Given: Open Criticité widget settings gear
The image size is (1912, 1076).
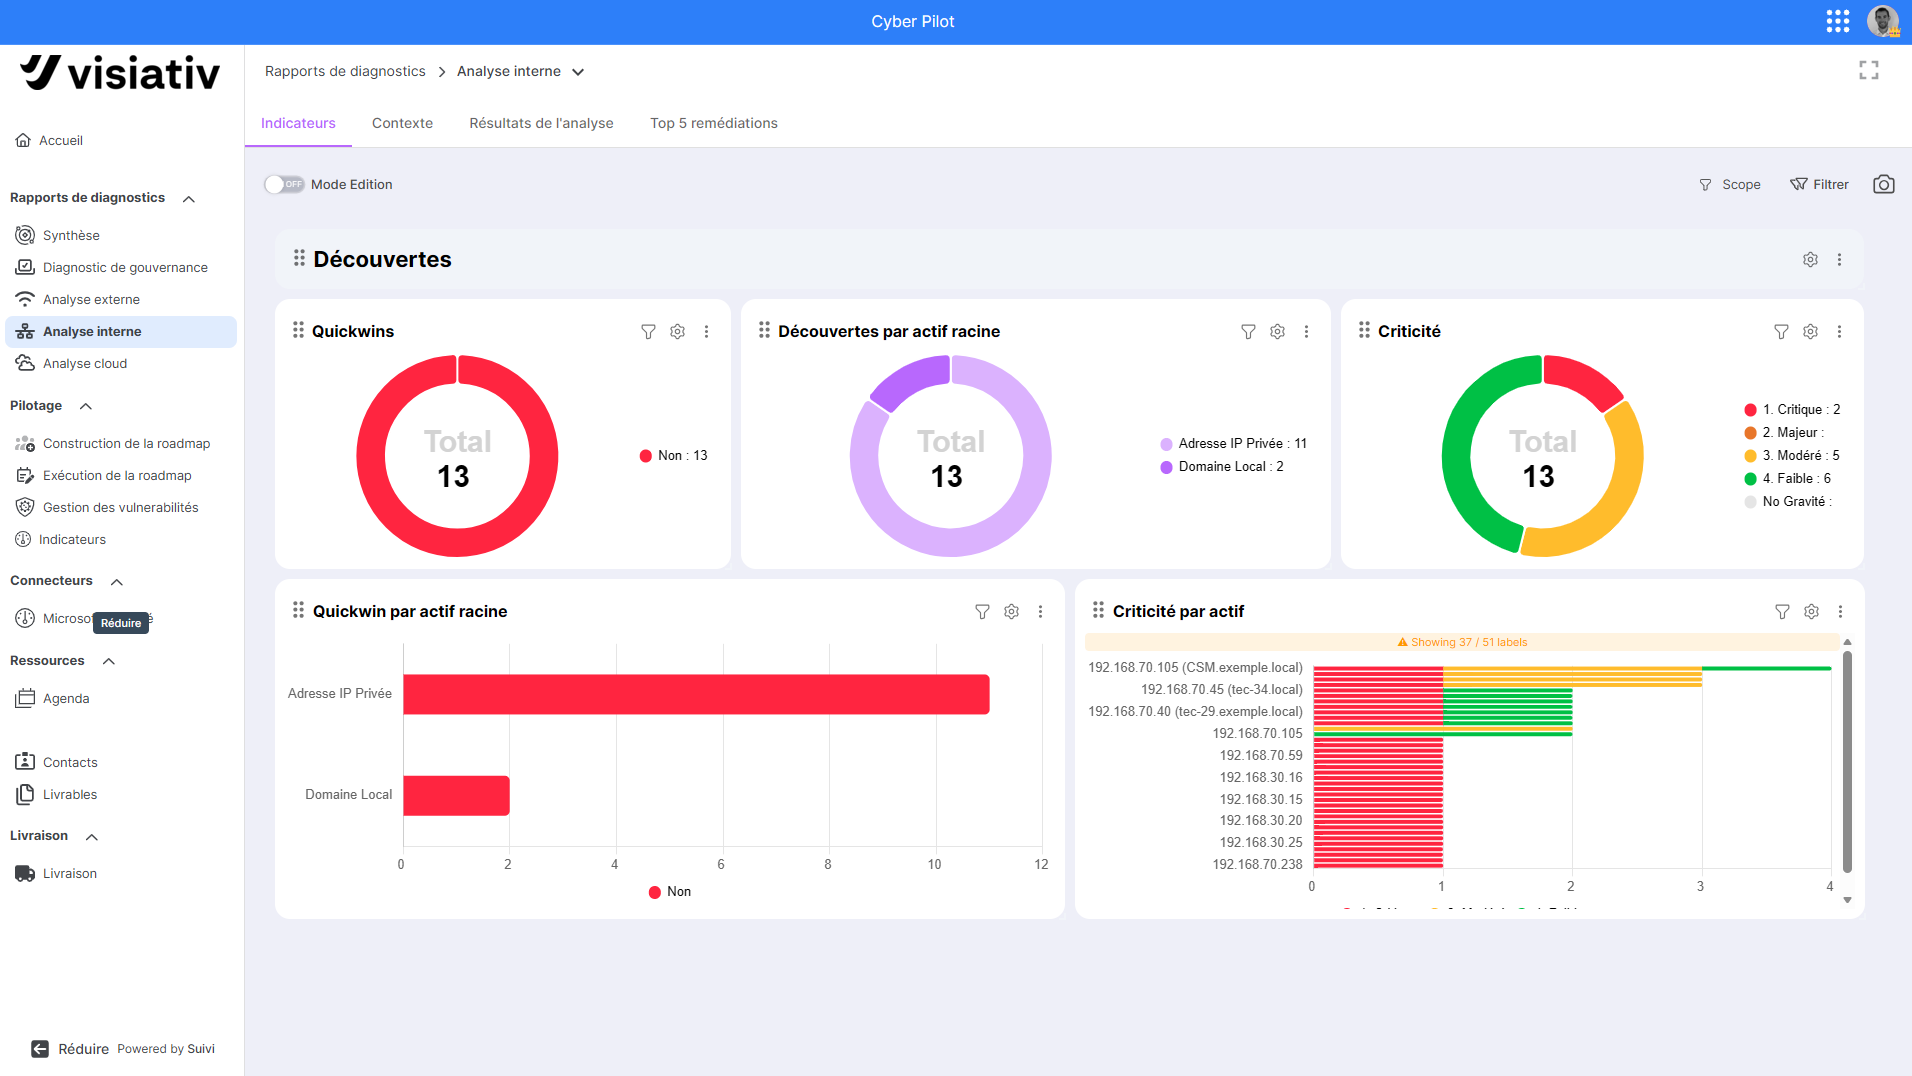Looking at the screenshot, I should [x=1810, y=331].
